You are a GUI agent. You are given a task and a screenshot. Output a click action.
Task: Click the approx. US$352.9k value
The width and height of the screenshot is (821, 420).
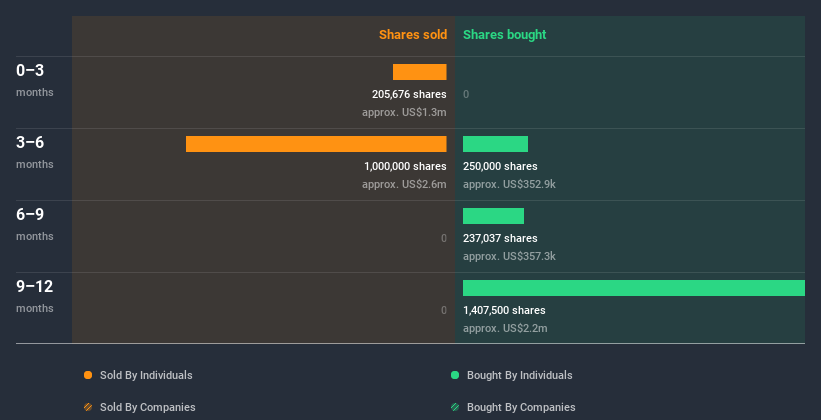point(509,184)
